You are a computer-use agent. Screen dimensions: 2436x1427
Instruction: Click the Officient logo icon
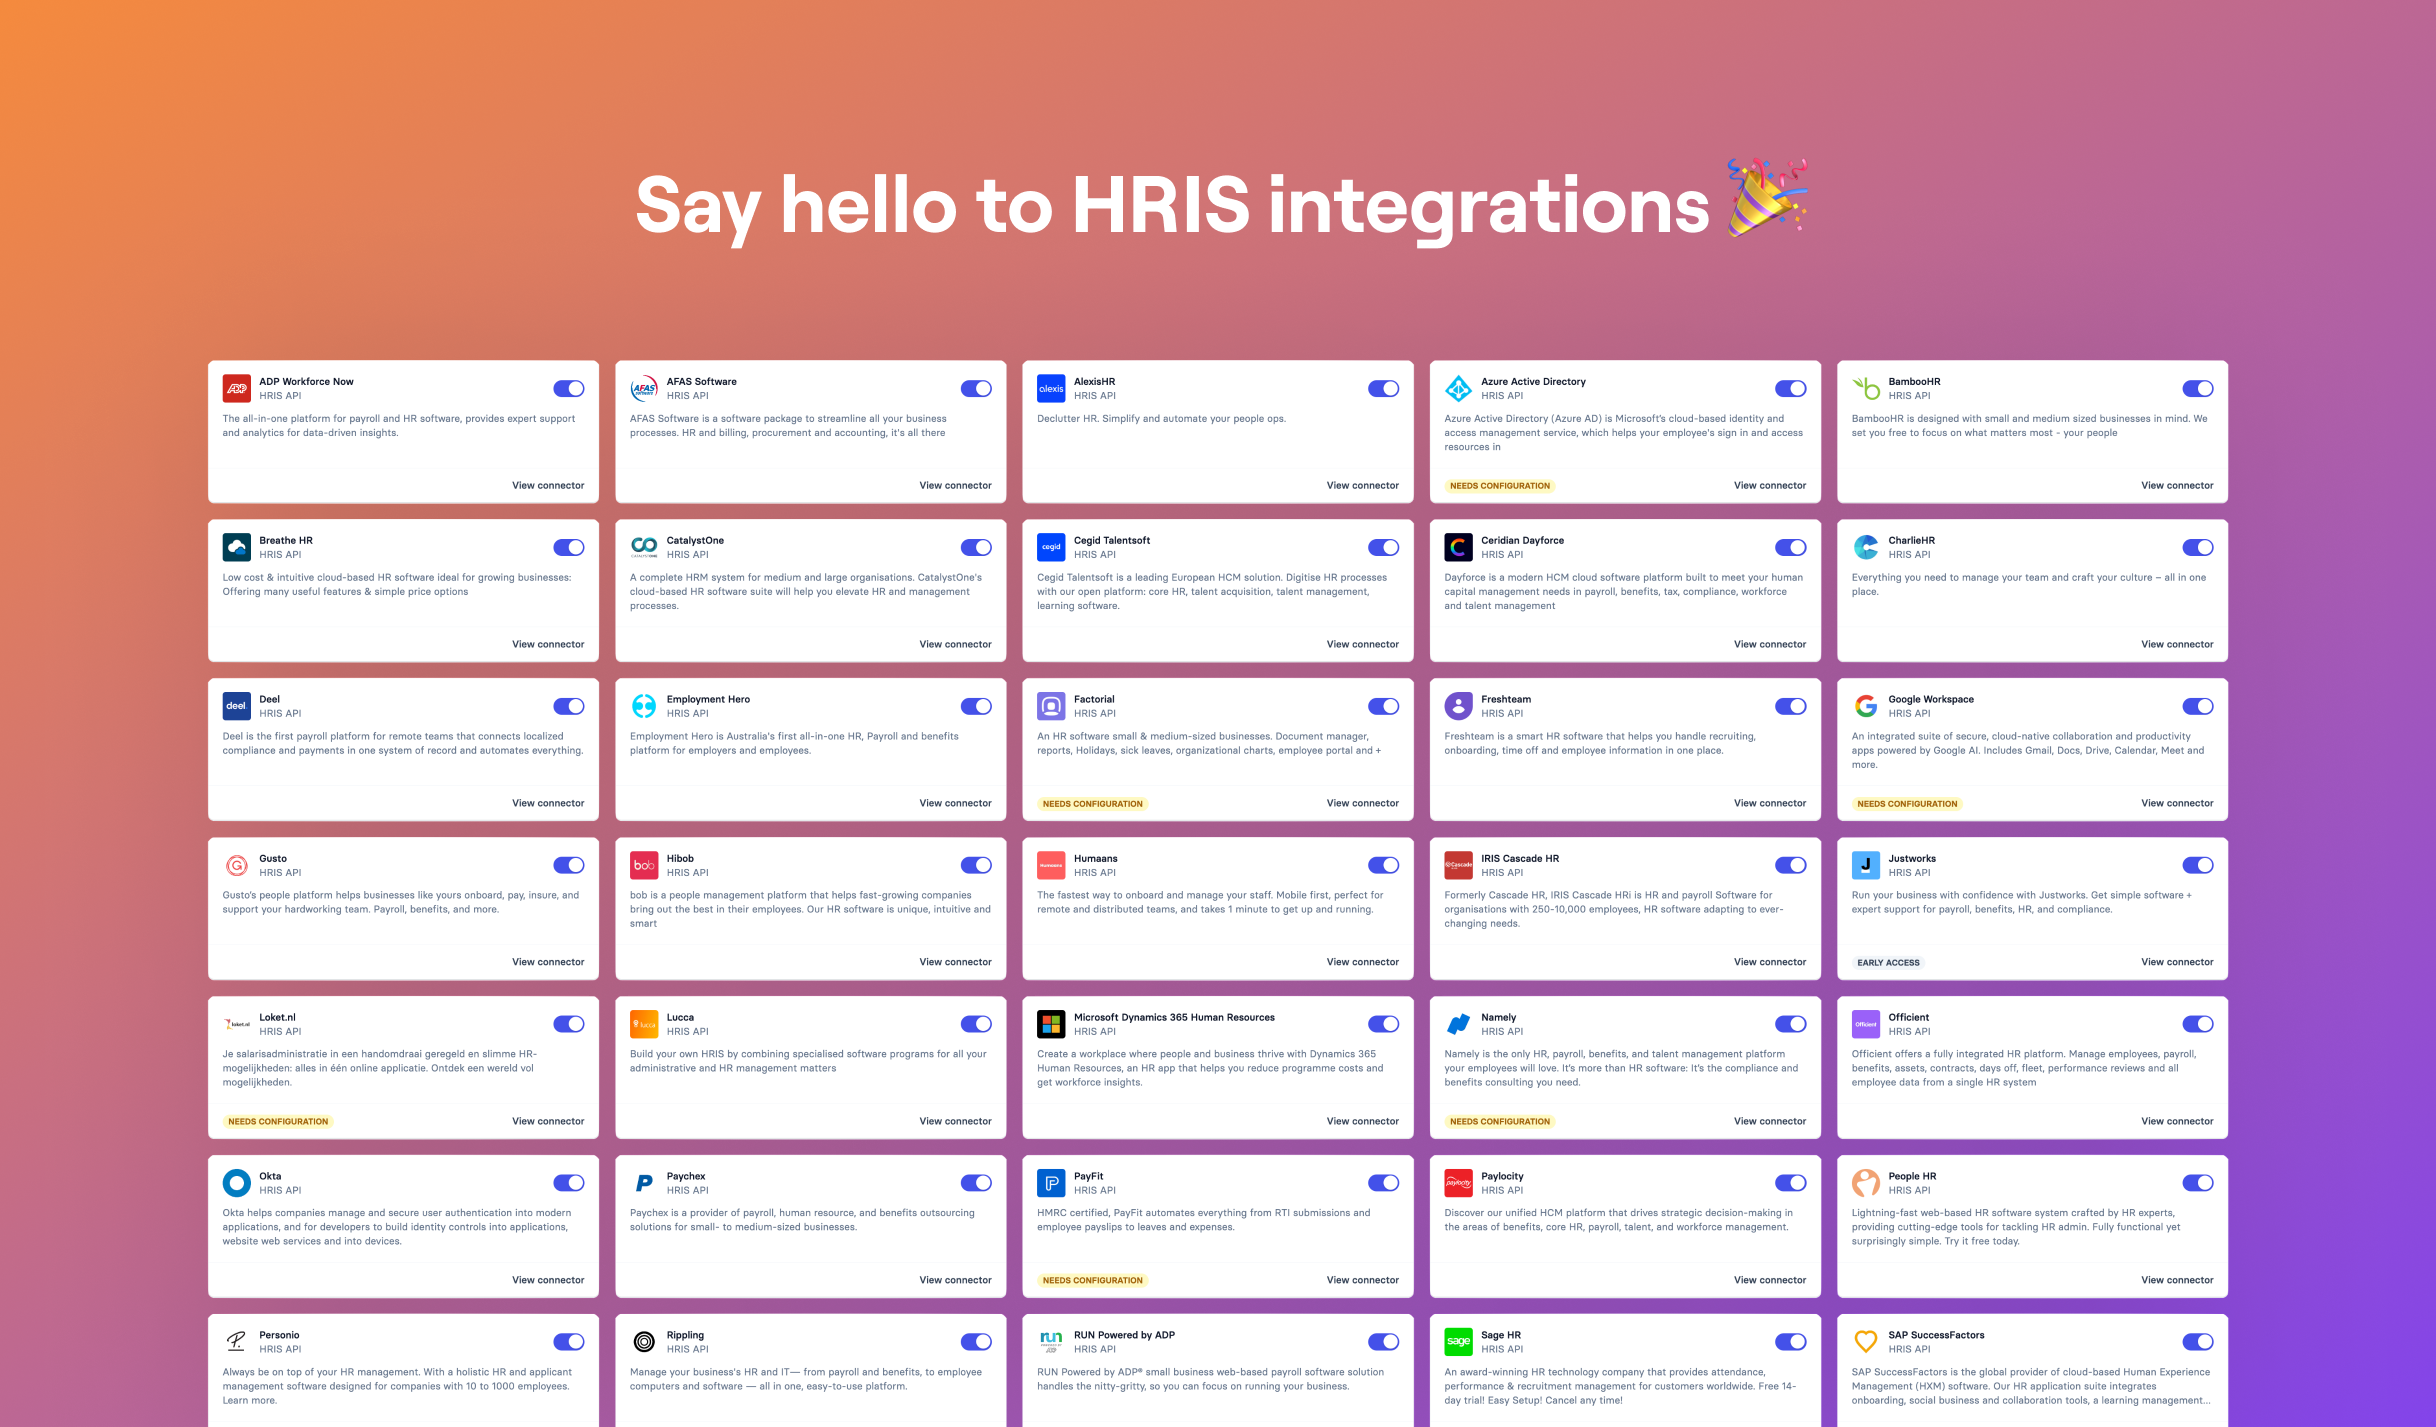click(x=1866, y=1024)
